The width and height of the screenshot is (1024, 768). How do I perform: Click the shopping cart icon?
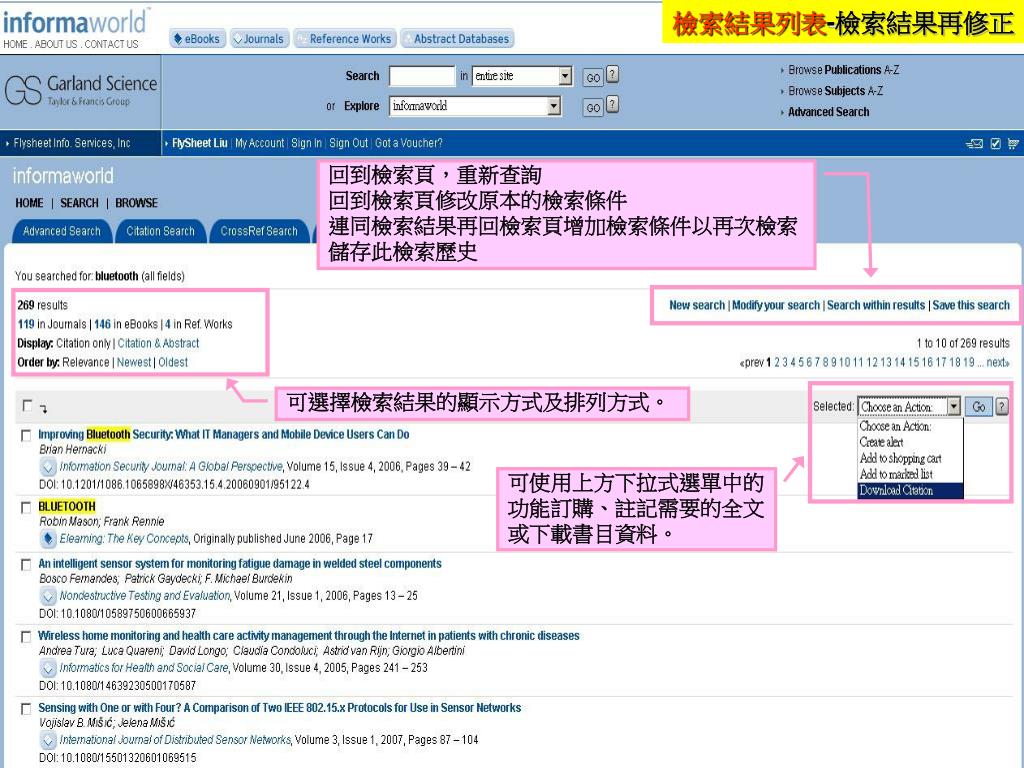point(1013,144)
